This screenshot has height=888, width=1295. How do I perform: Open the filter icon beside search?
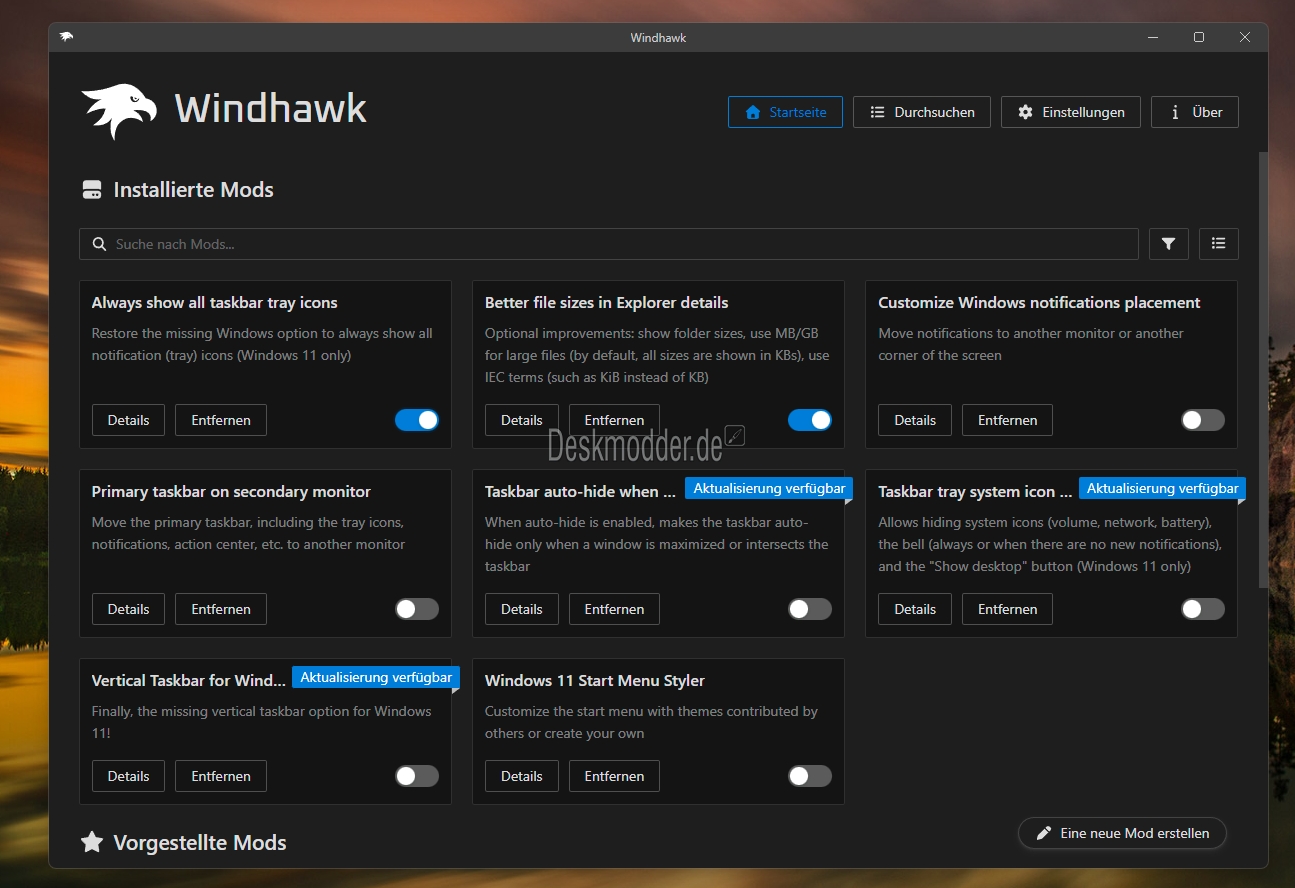[x=1168, y=244]
